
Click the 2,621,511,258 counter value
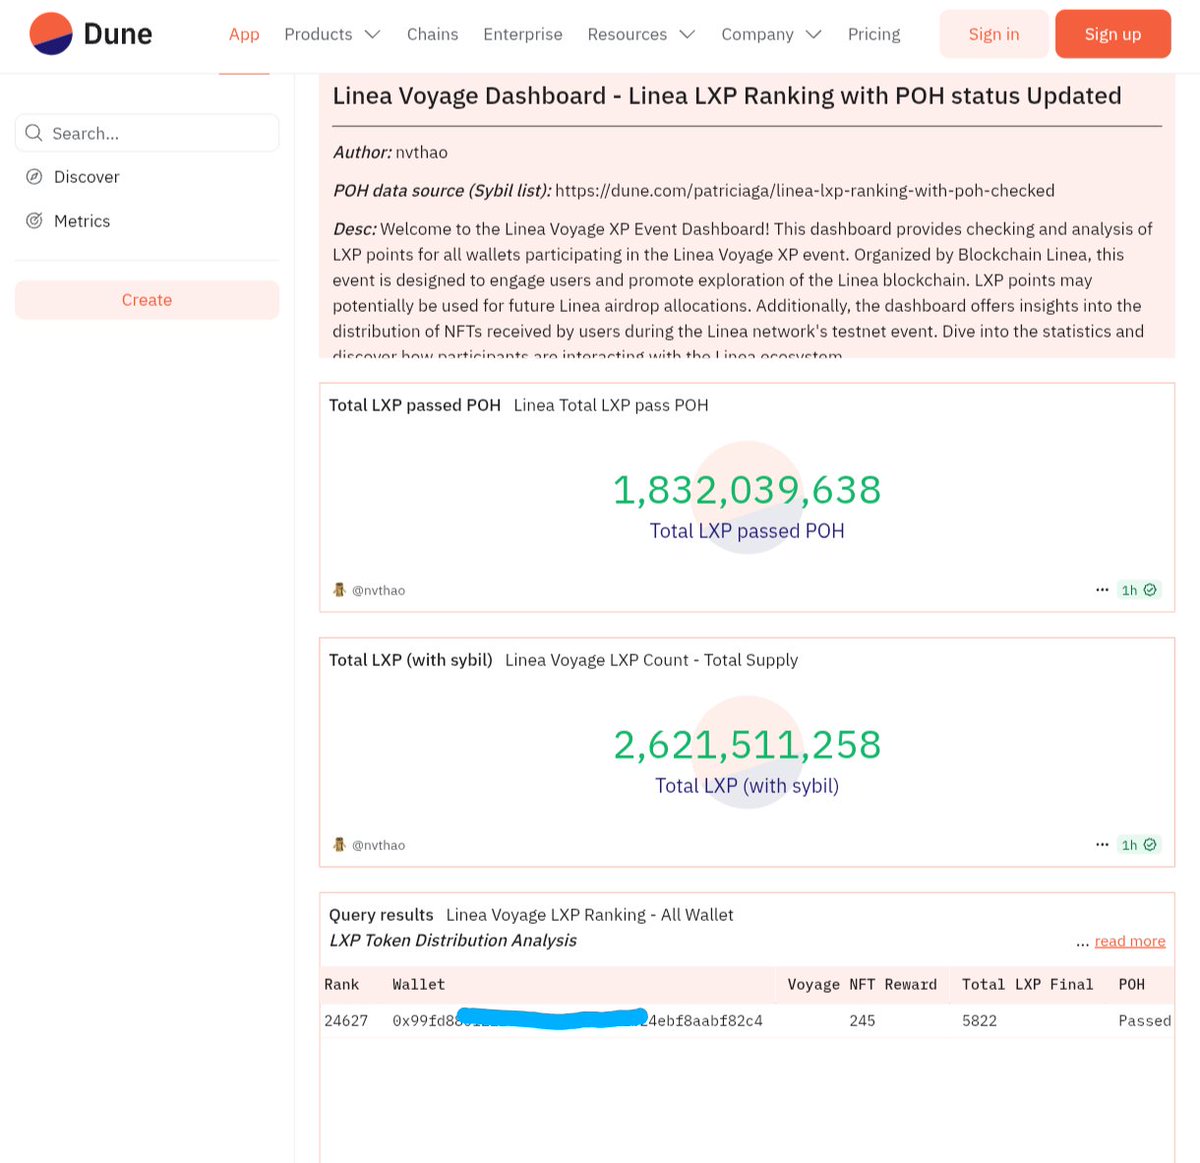coord(747,745)
